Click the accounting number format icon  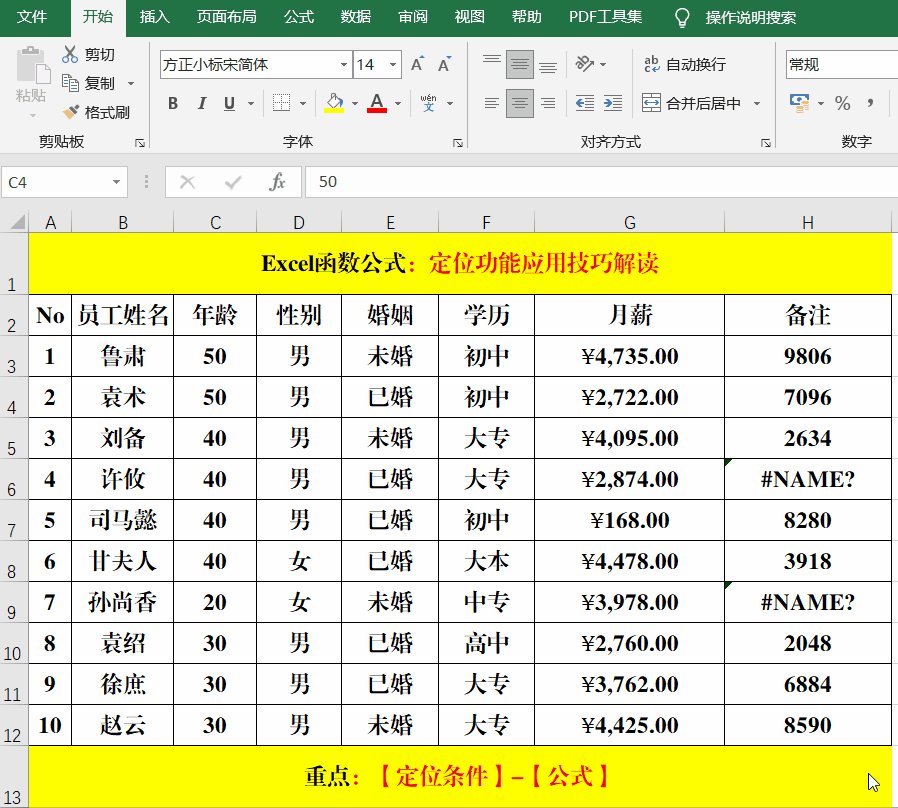(799, 103)
